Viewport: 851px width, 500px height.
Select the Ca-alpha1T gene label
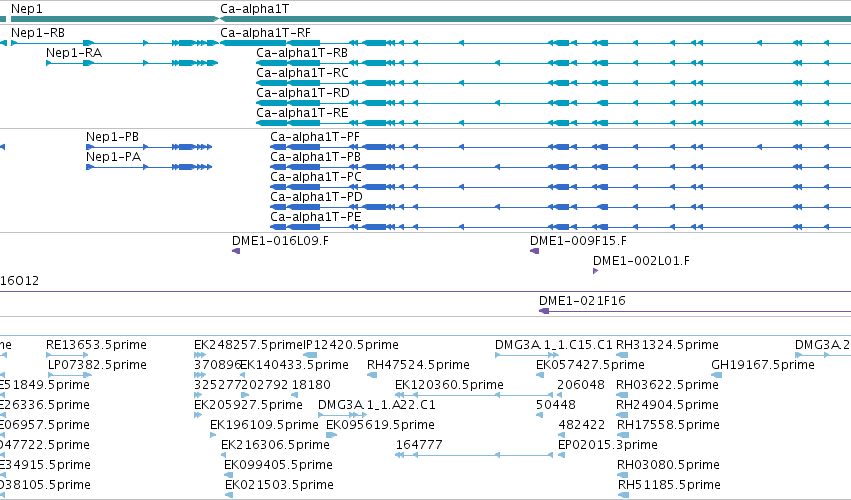tap(255, 9)
